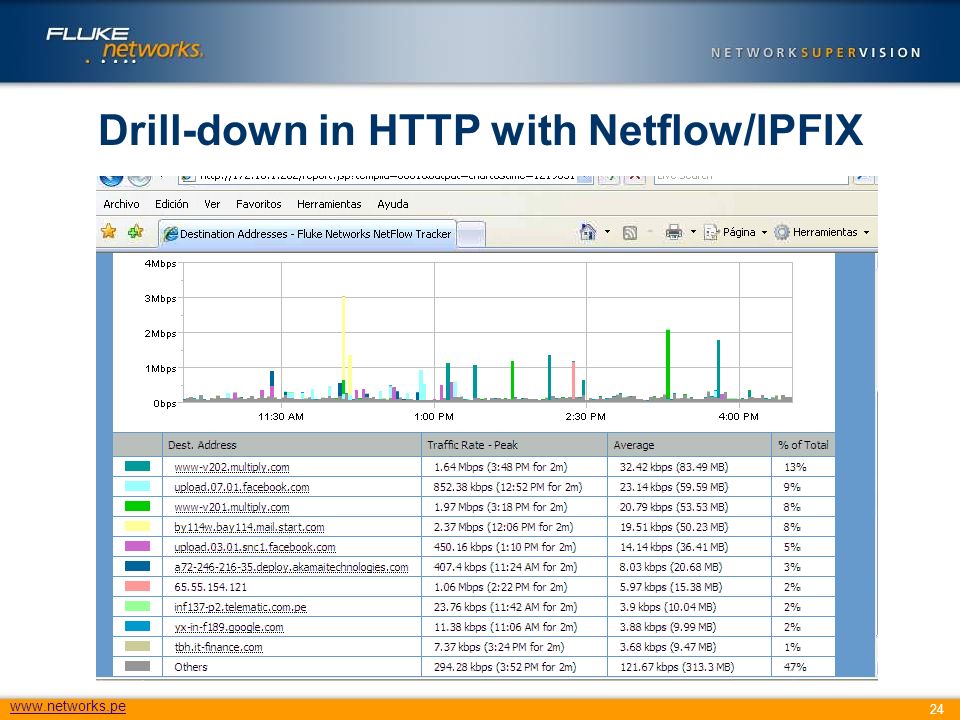The width and height of the screenshot is (960, 720).
Task: Open the Herramientas menu in menu bar
Action: 329,204
